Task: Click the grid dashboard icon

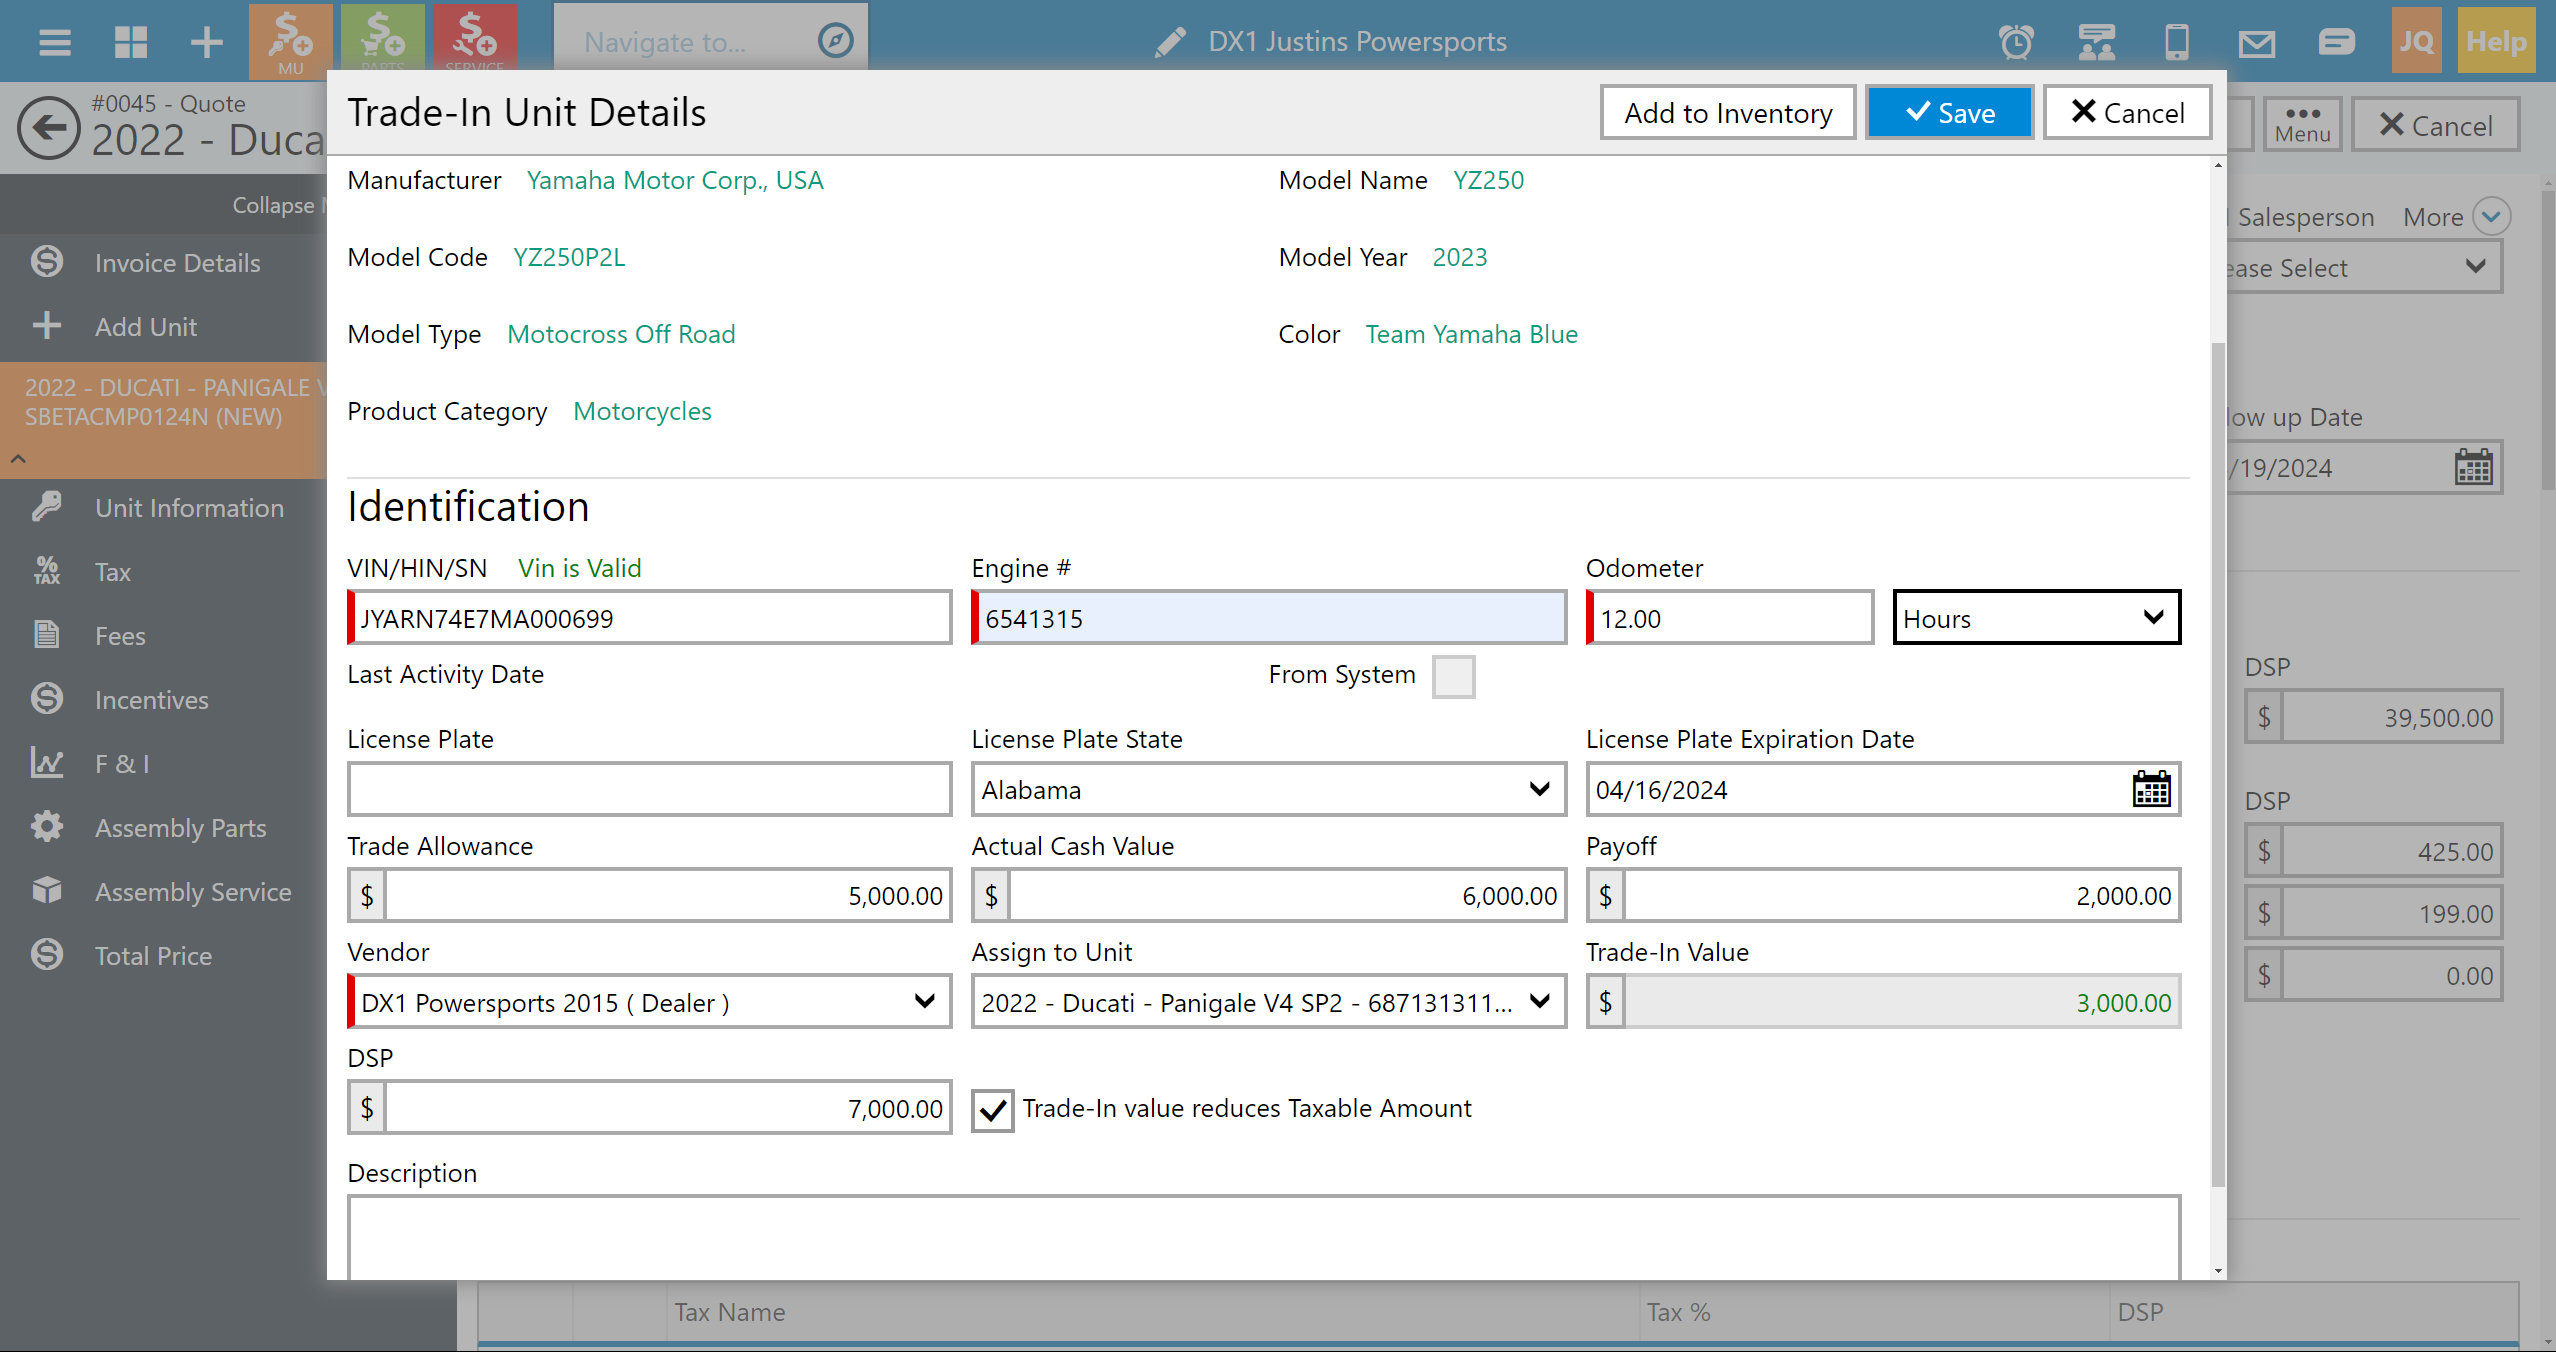Action: click(x=131, y=42)
